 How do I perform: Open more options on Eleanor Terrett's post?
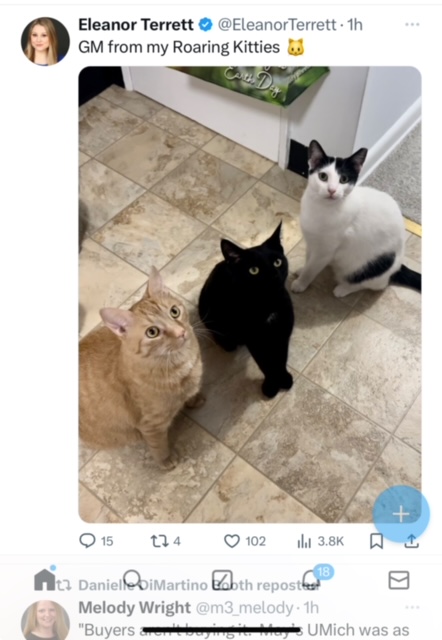tap(412, 24)
